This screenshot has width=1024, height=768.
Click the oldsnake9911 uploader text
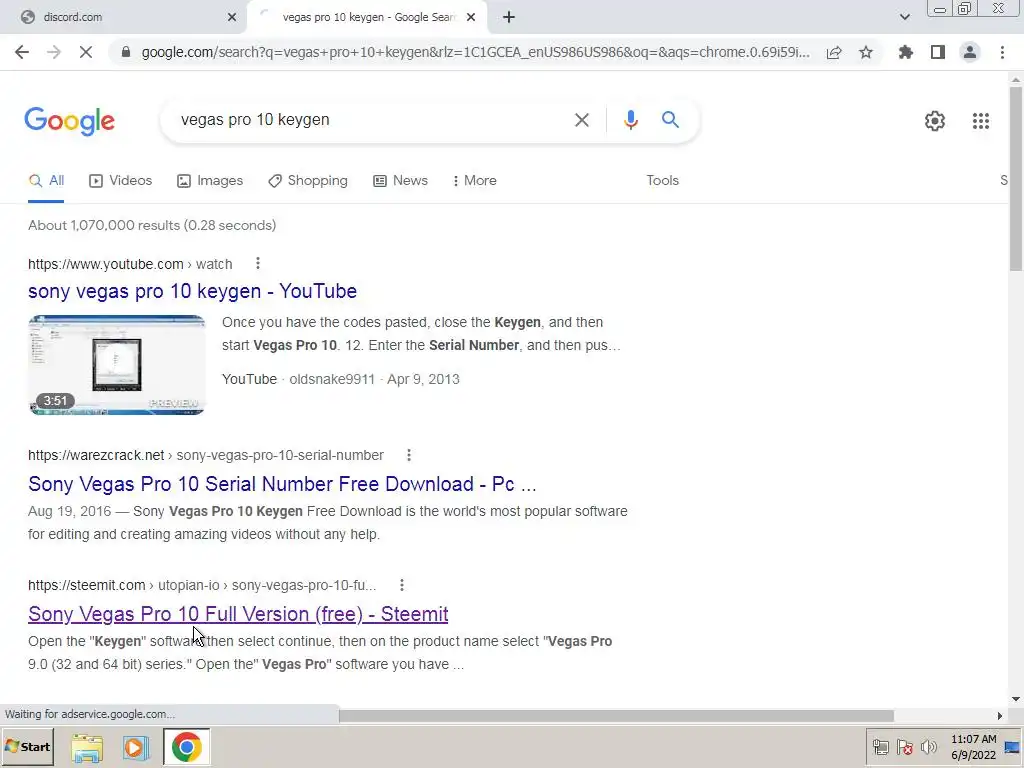pos(332,379)
